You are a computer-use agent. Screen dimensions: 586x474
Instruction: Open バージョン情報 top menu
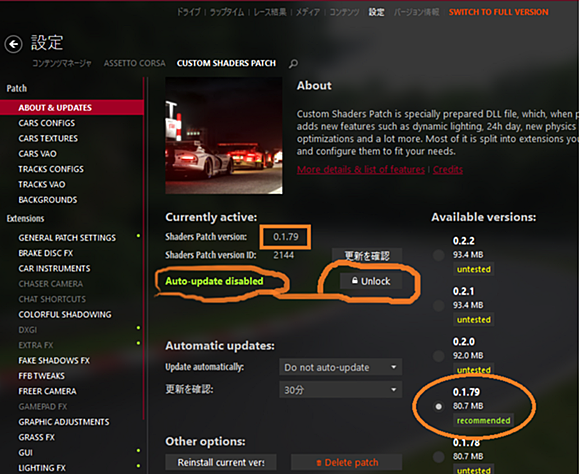(417, 12)
